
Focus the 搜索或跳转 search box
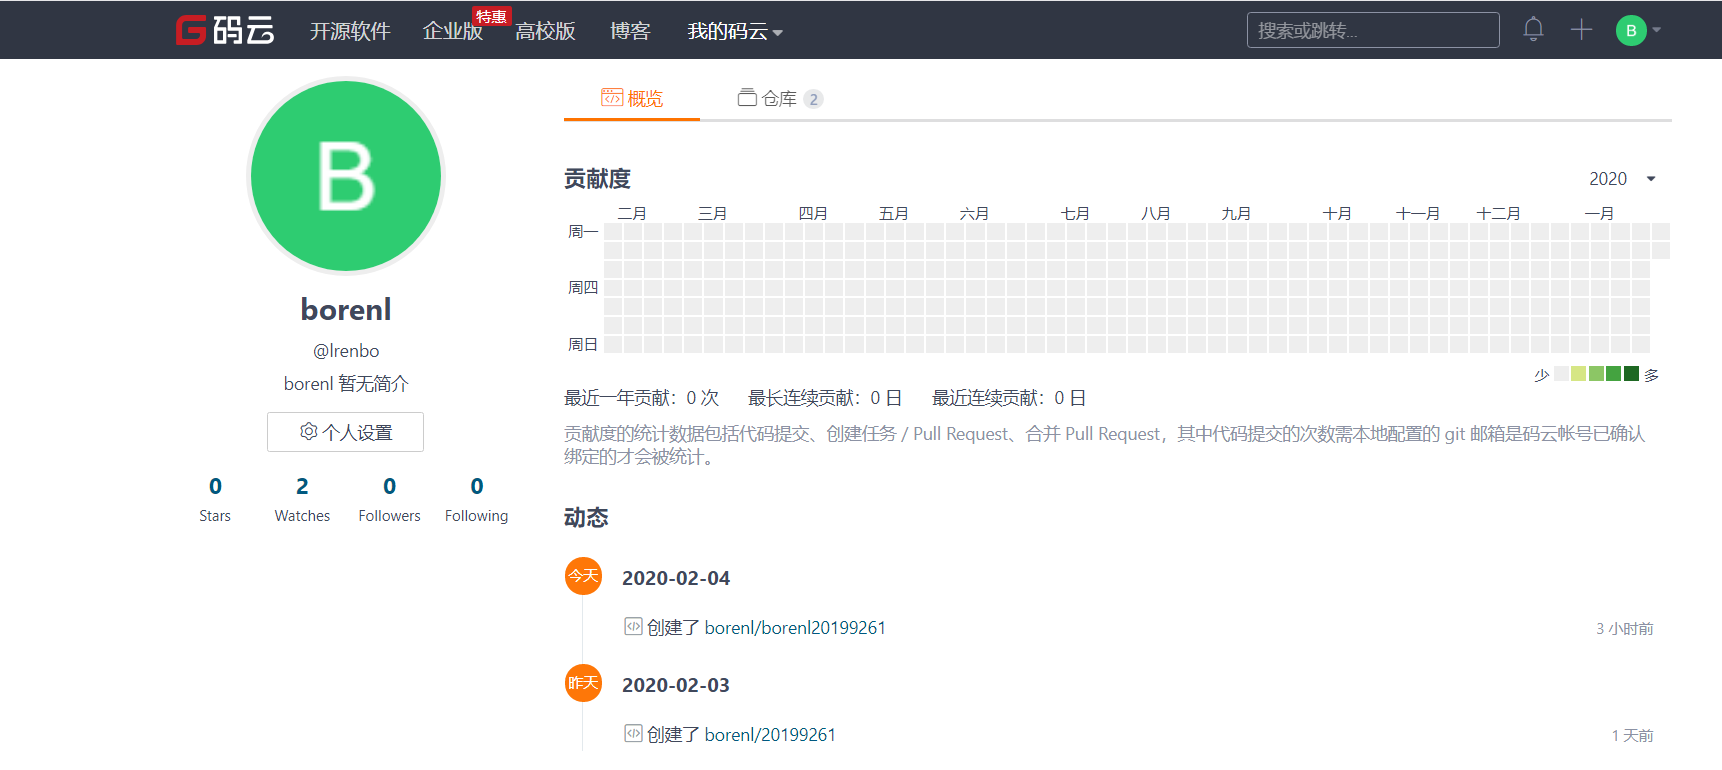[x=1373, y=30]
